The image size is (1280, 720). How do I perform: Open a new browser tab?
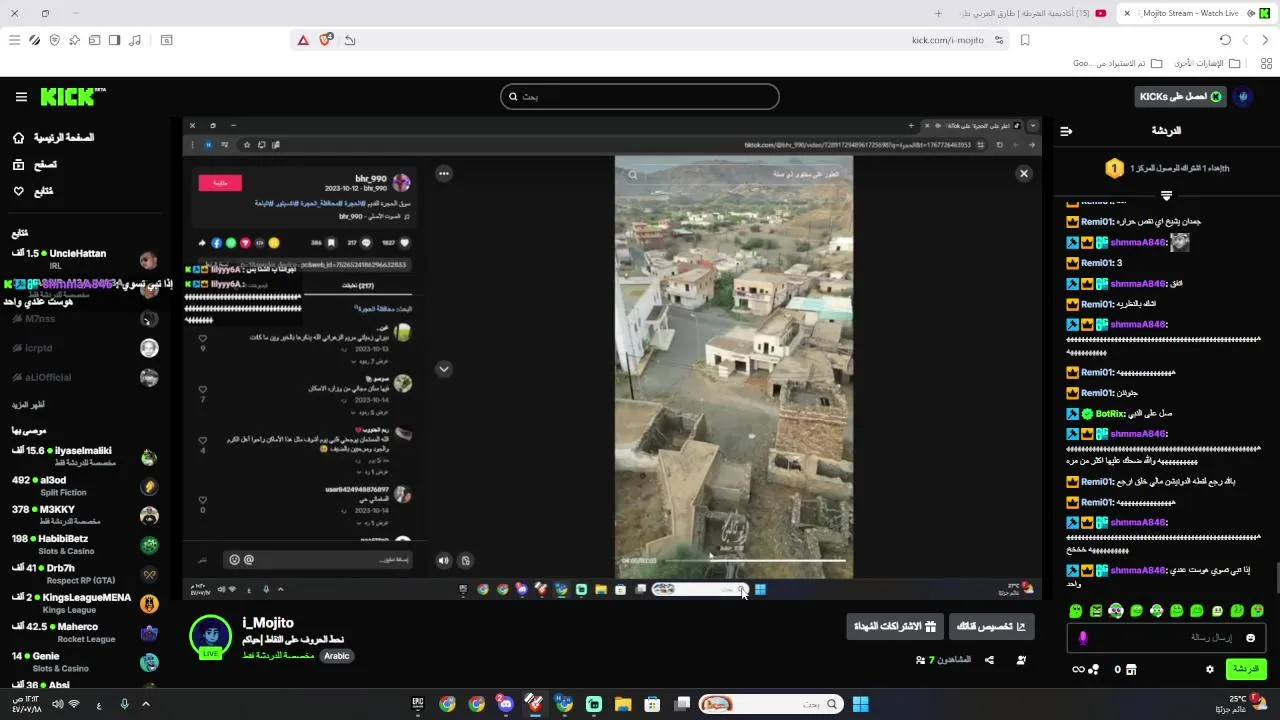point(938,13)
